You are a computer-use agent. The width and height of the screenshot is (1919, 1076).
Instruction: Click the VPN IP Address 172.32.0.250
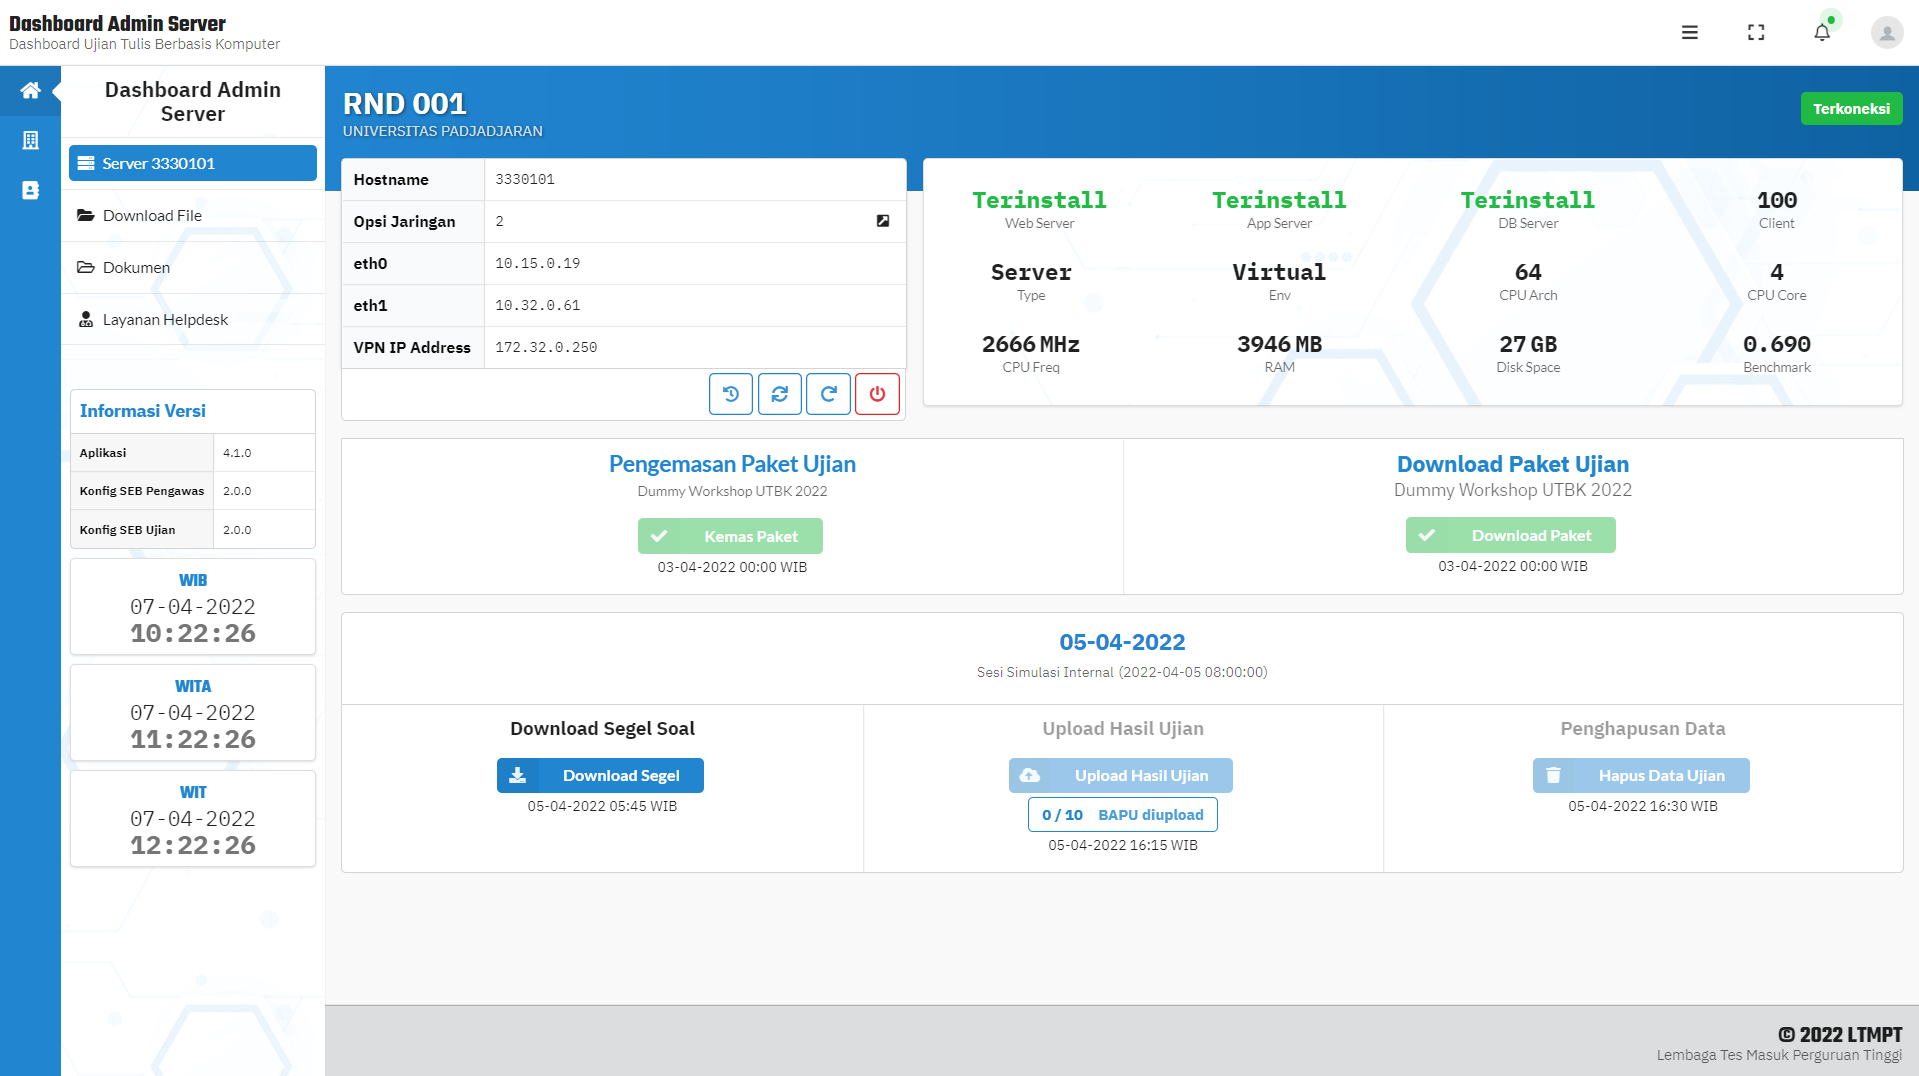(546, 347)
